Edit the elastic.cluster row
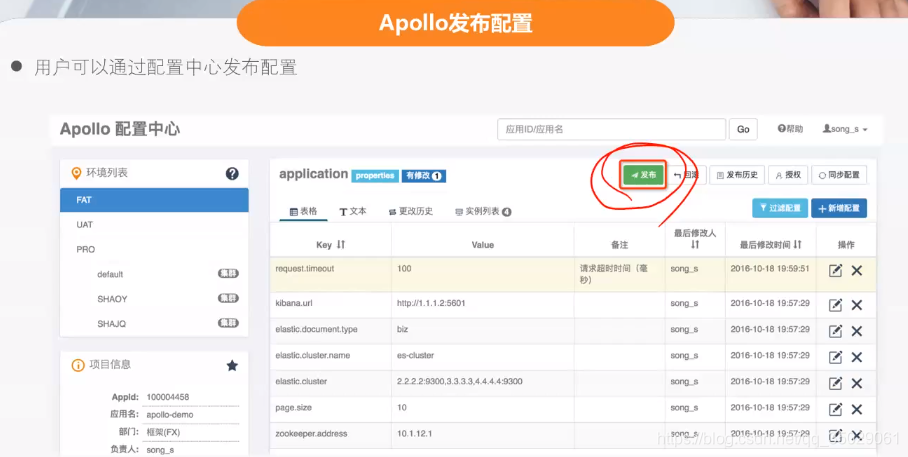Image resolution: width=908 pixels, height=457 pixels. coord(835,383)
